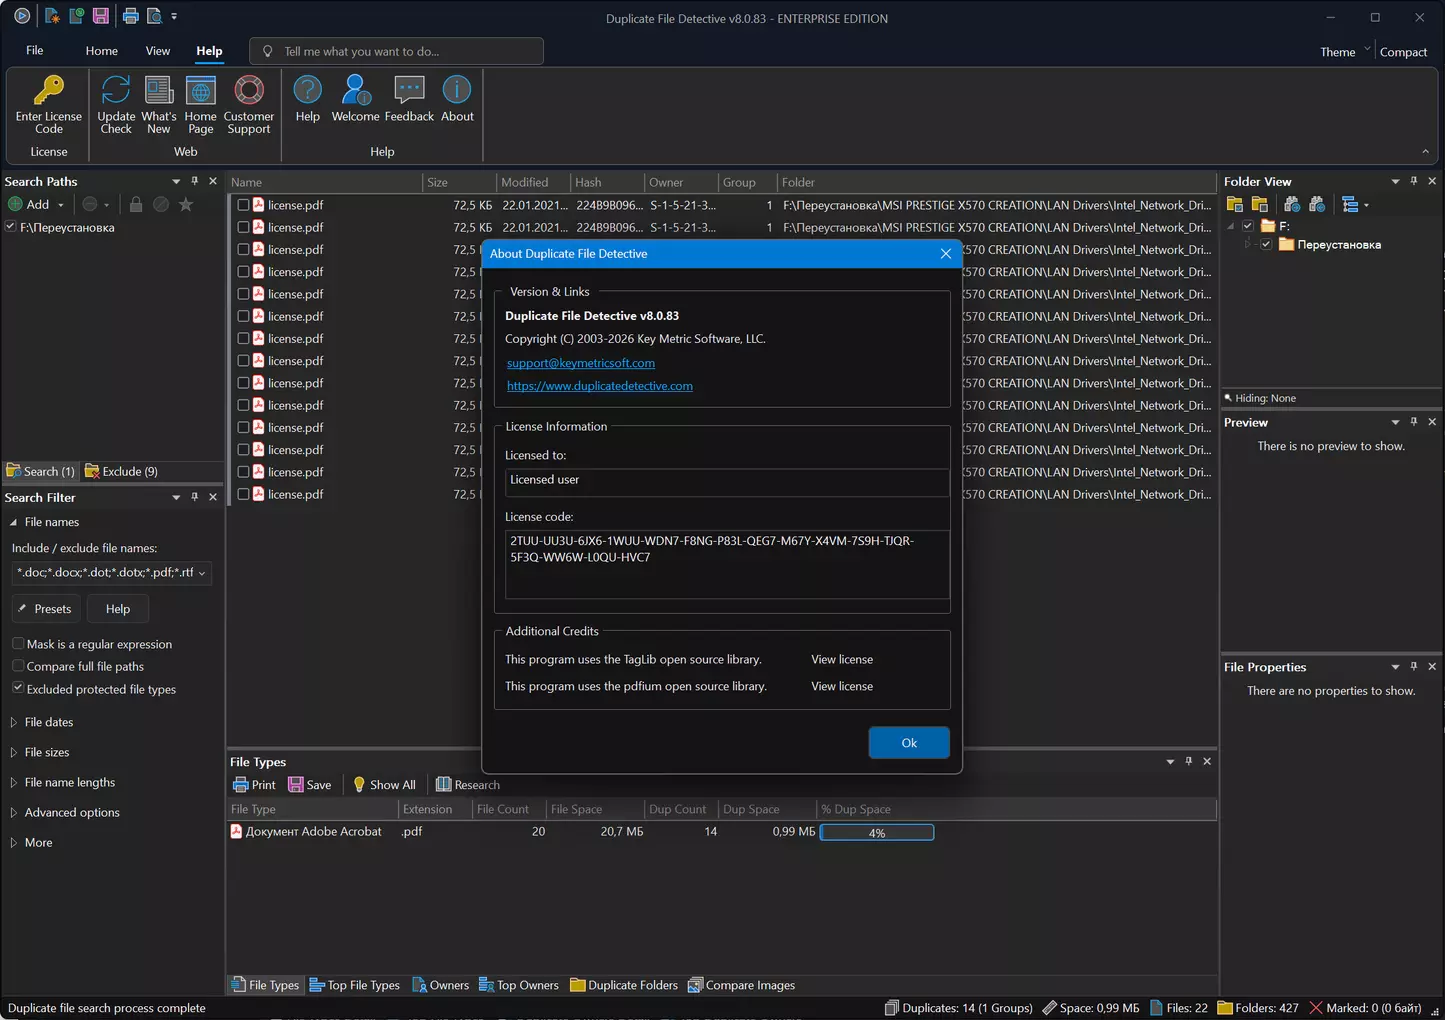The height and width of the screenshot is (1020, 1445).
Task: Open the Compare Images tab
Action: coord(741,985)
